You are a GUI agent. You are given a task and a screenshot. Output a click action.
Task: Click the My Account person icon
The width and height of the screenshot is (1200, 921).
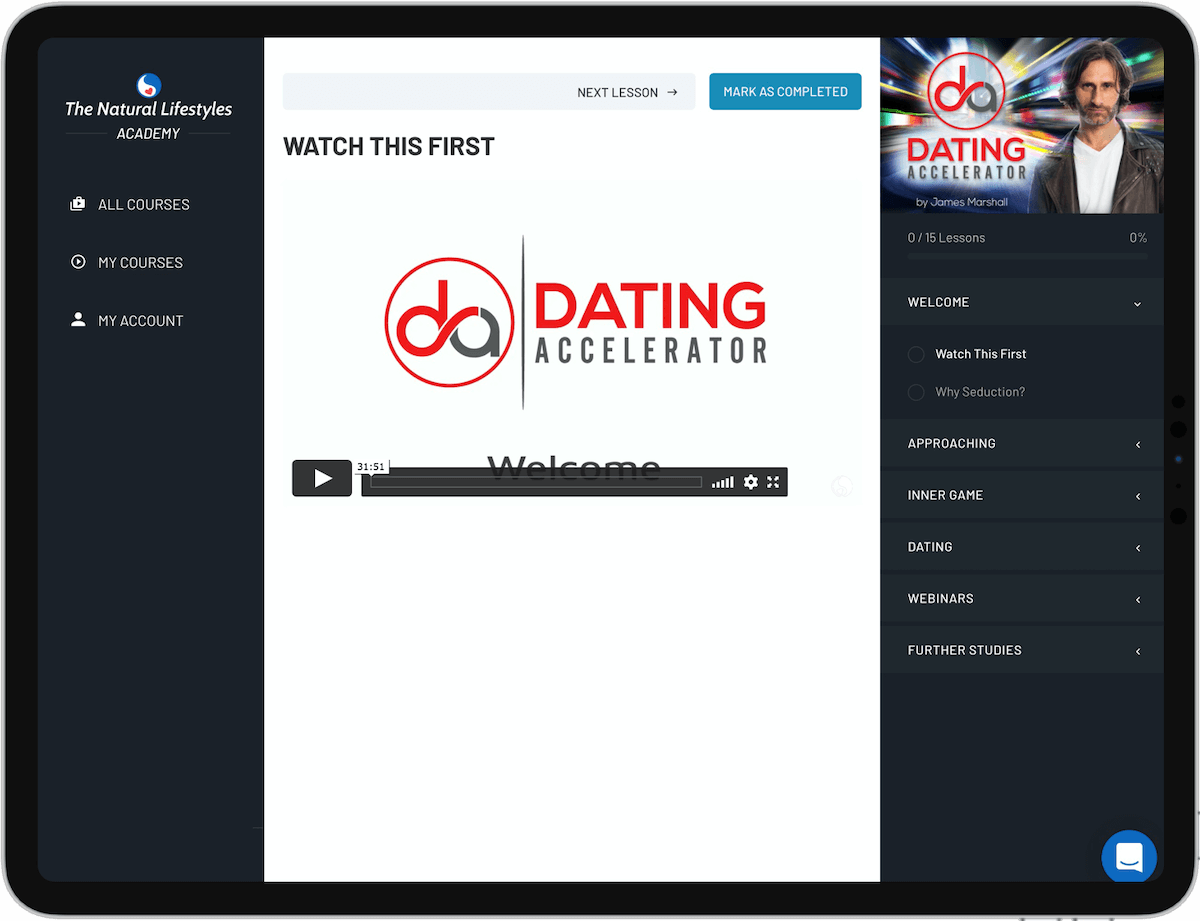point(78,320)
